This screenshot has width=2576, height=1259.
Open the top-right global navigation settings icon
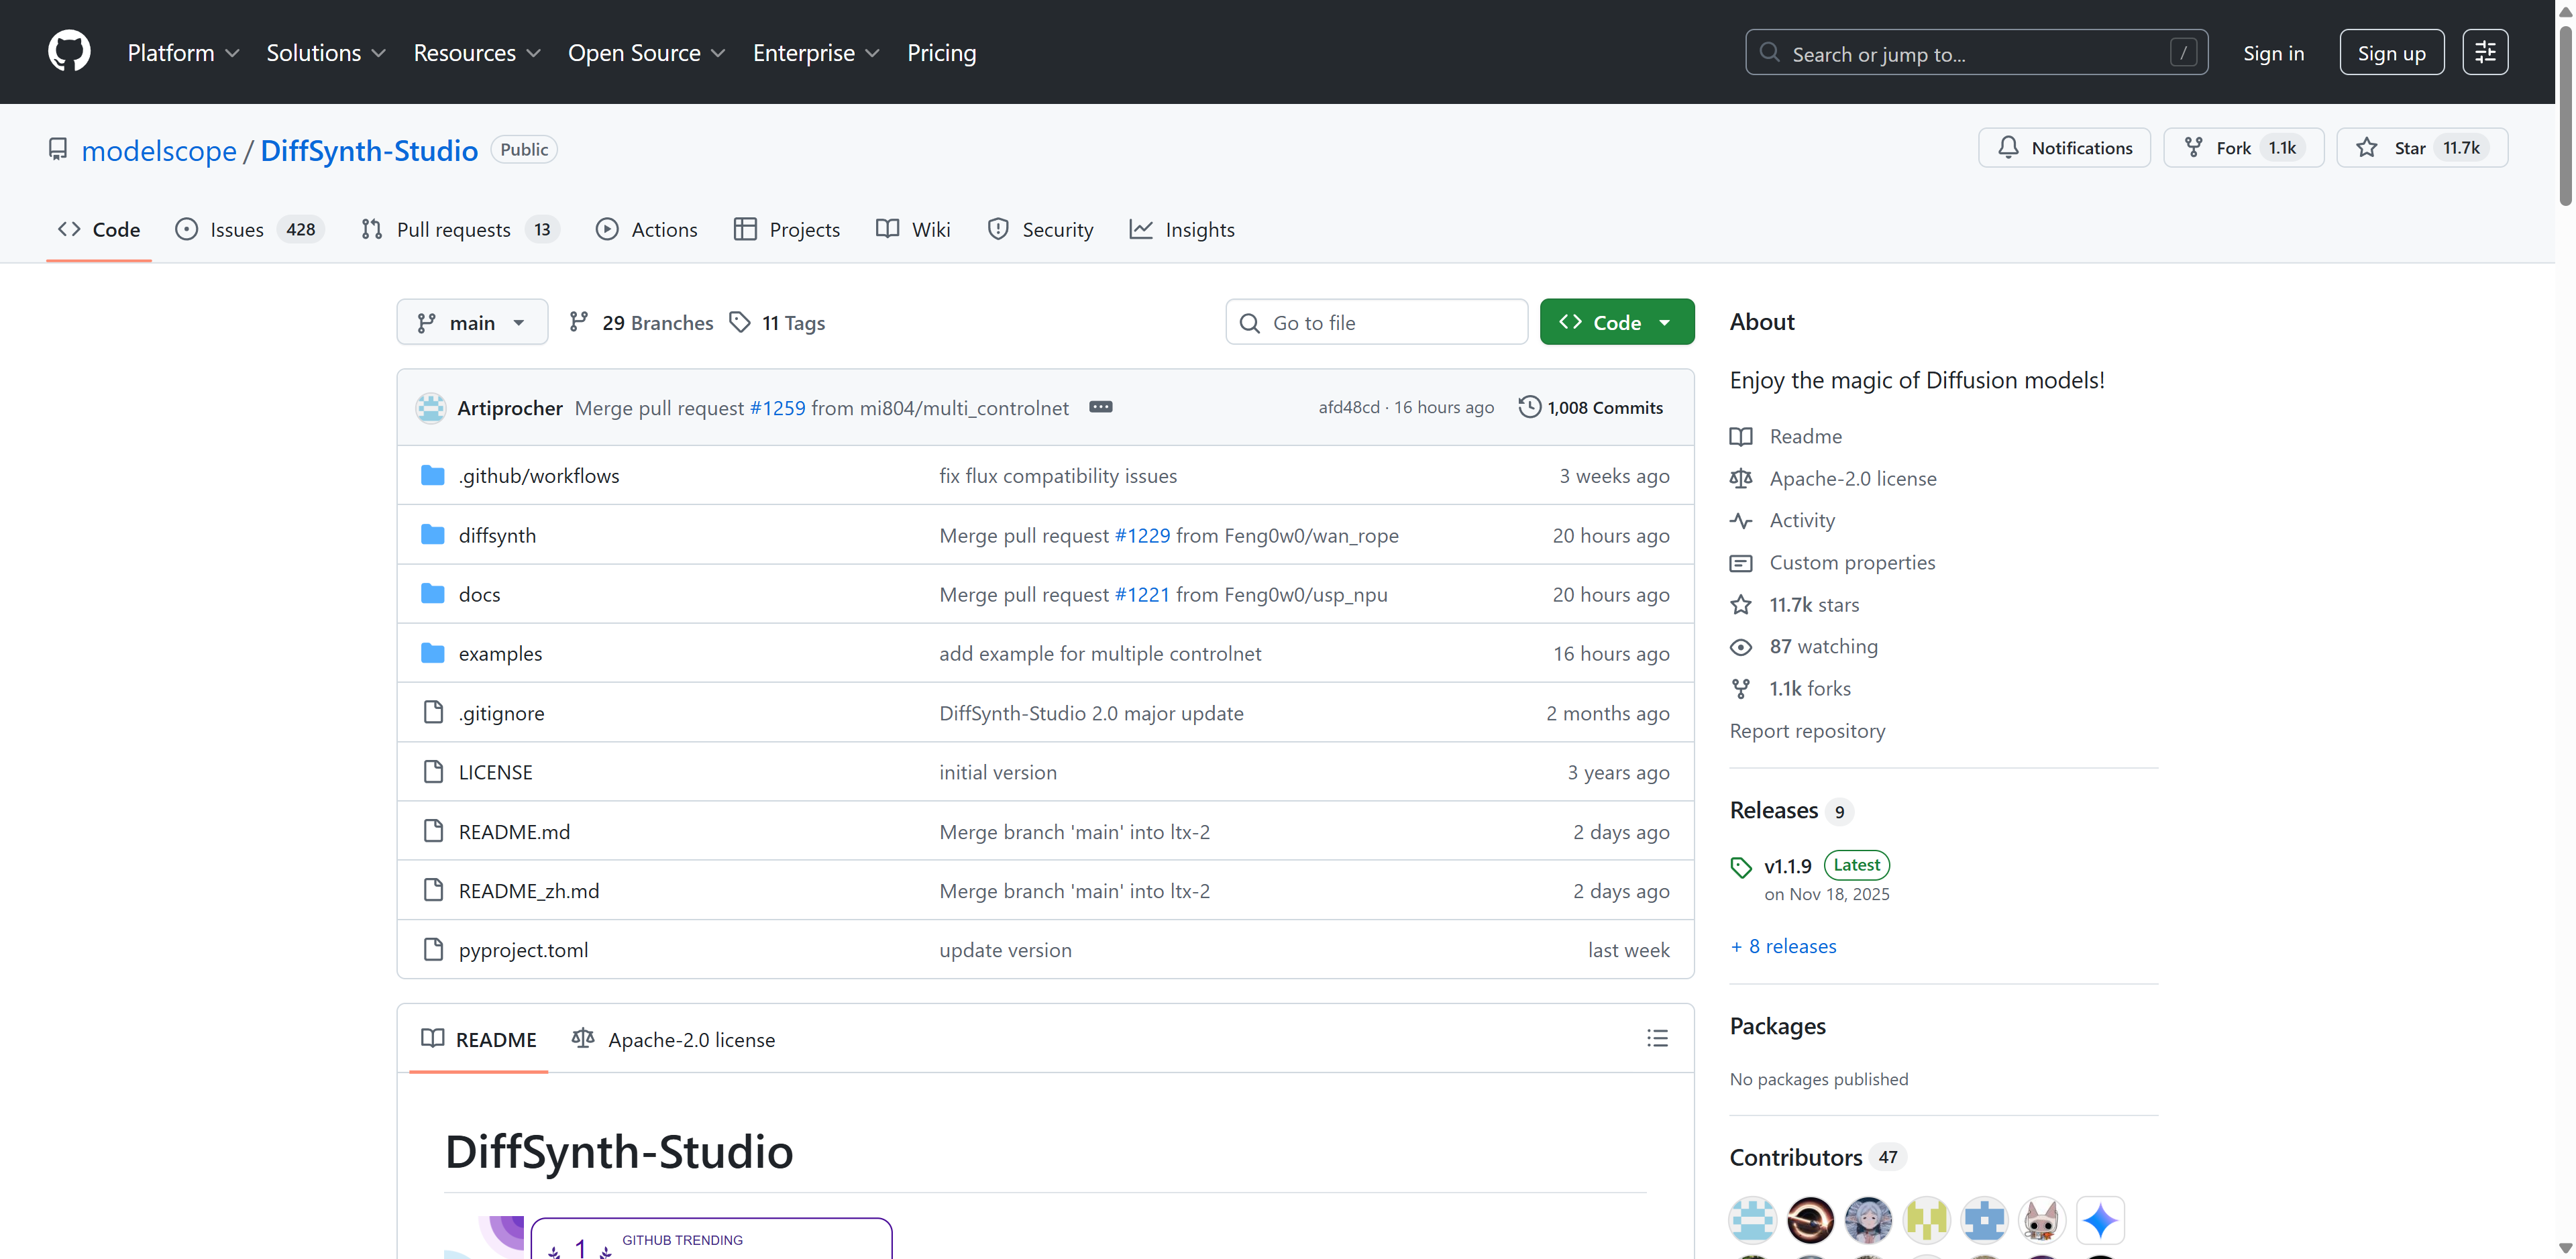point(2484,52)
